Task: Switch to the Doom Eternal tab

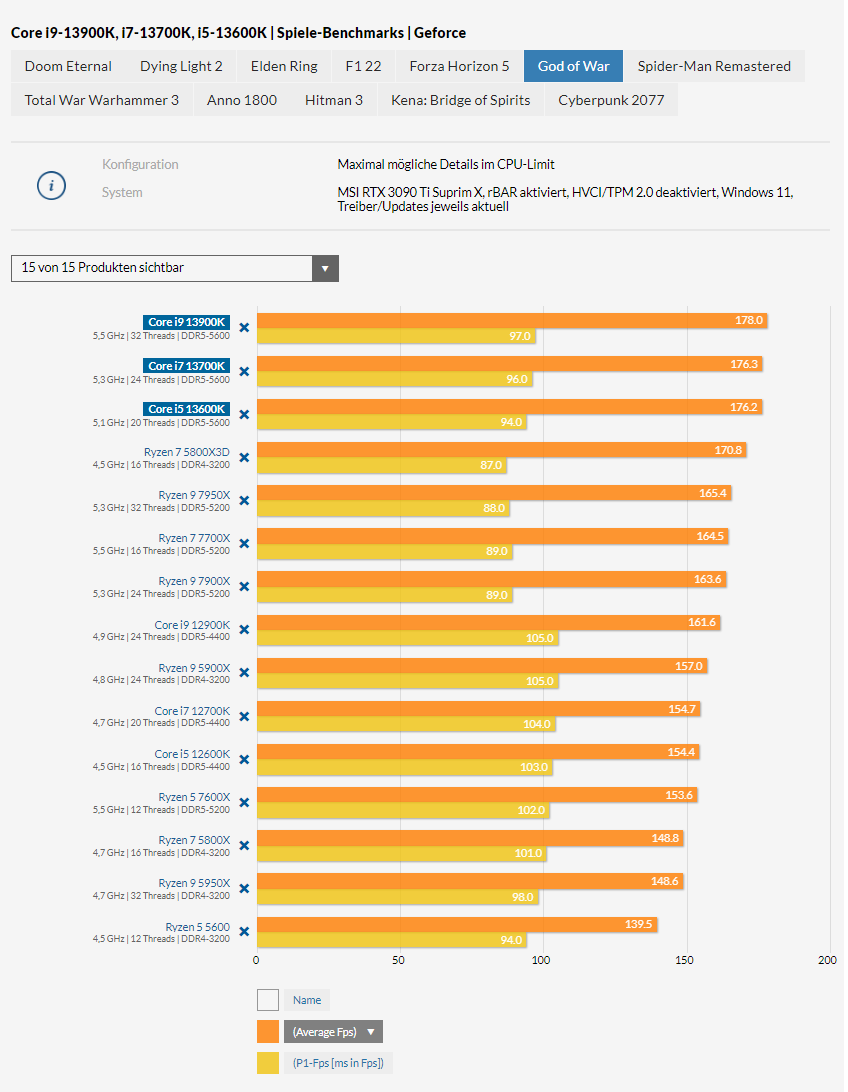Action: point(68,66)
